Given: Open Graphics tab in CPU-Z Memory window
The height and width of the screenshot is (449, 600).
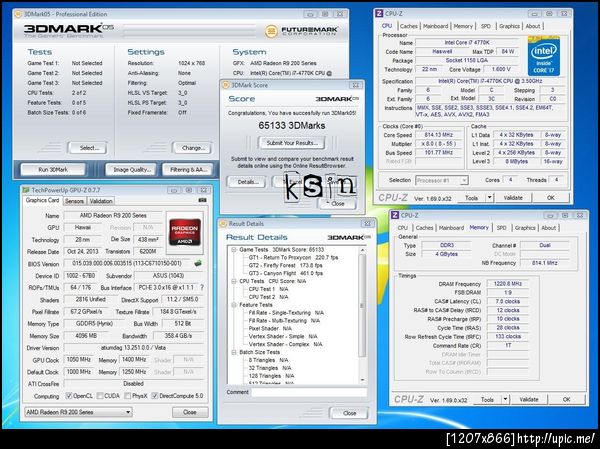Looking at the screenshot, I should coord(525,227).
